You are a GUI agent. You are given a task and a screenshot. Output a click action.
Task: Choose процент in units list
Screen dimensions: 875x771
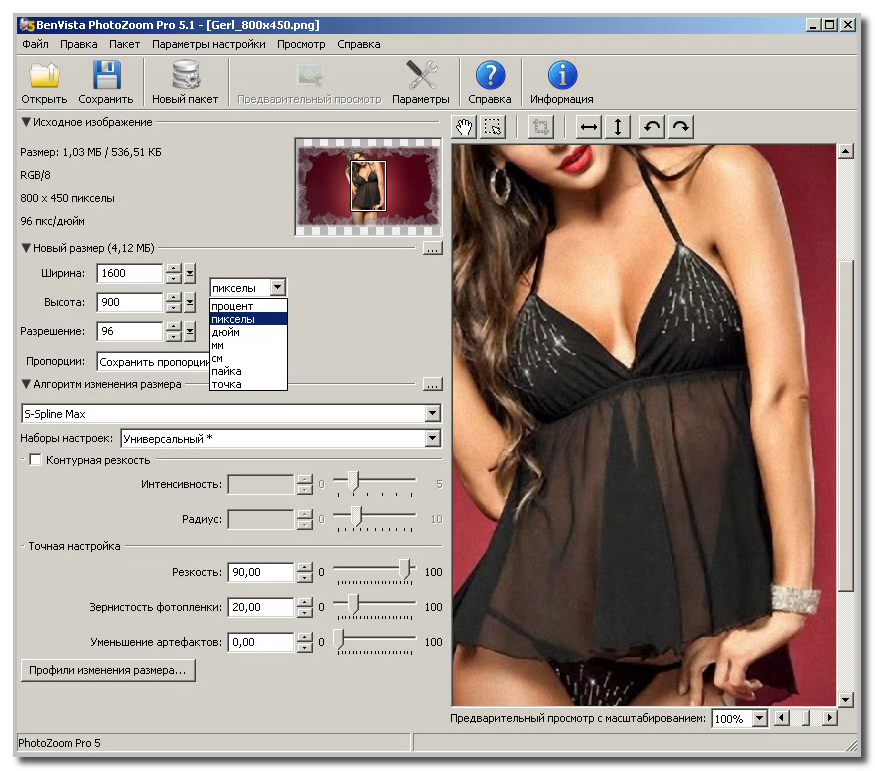[x=248, y=306]
